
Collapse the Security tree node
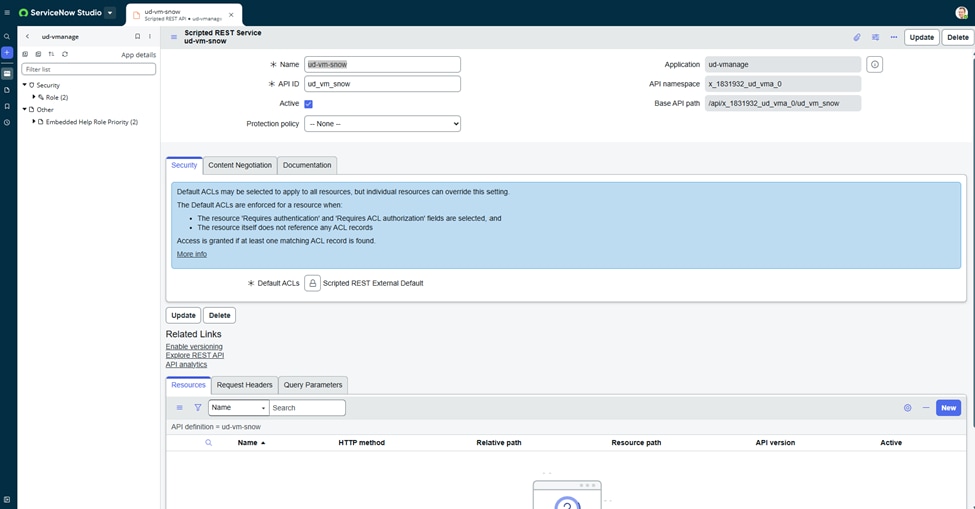point(25,85)
